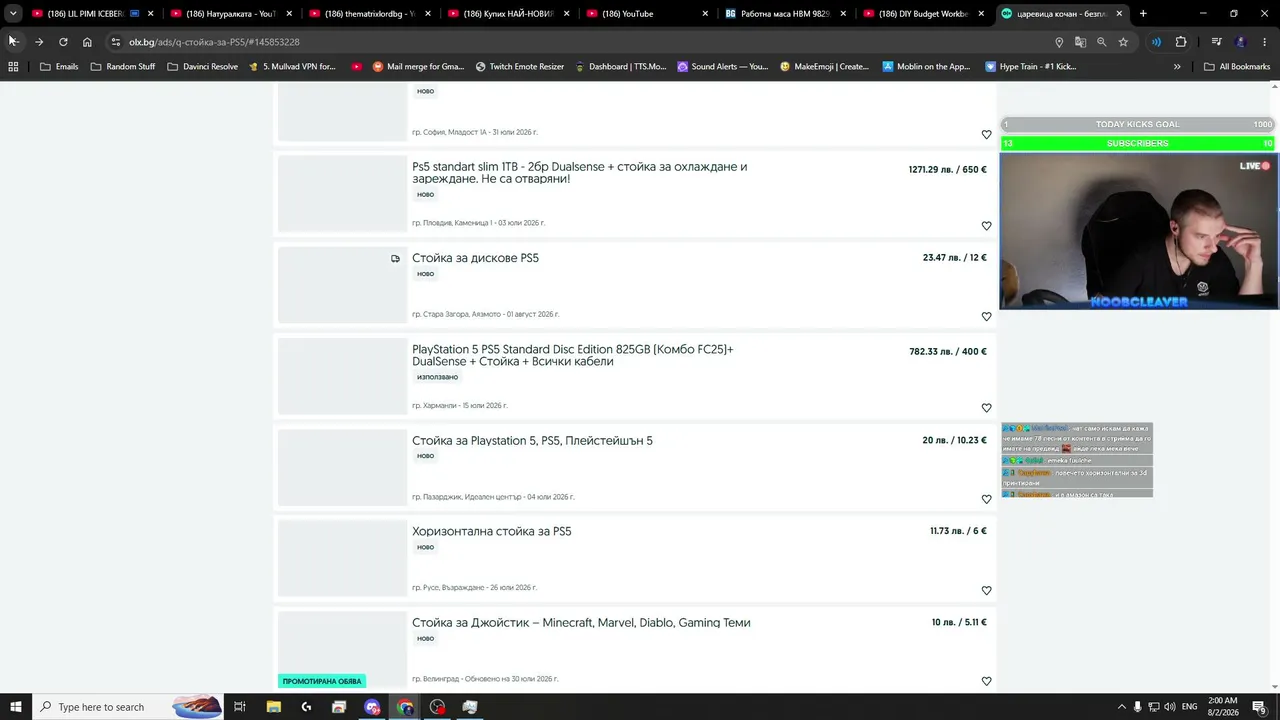1280x720 pixels.
Task: Open the Hype Train #1 Kick bookmark
Action: click(1031, 67)
